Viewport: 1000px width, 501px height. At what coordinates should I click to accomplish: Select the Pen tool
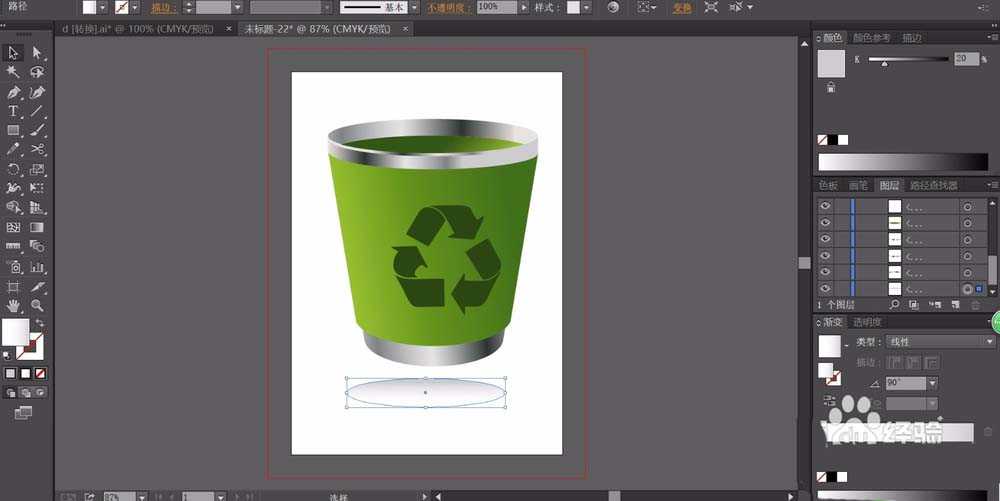tap(14, 92)
